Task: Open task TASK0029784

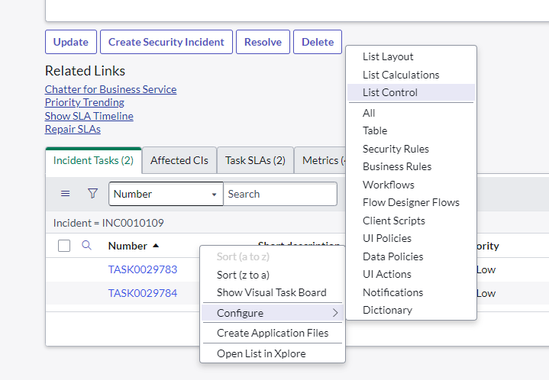Action: coord(143,293)
